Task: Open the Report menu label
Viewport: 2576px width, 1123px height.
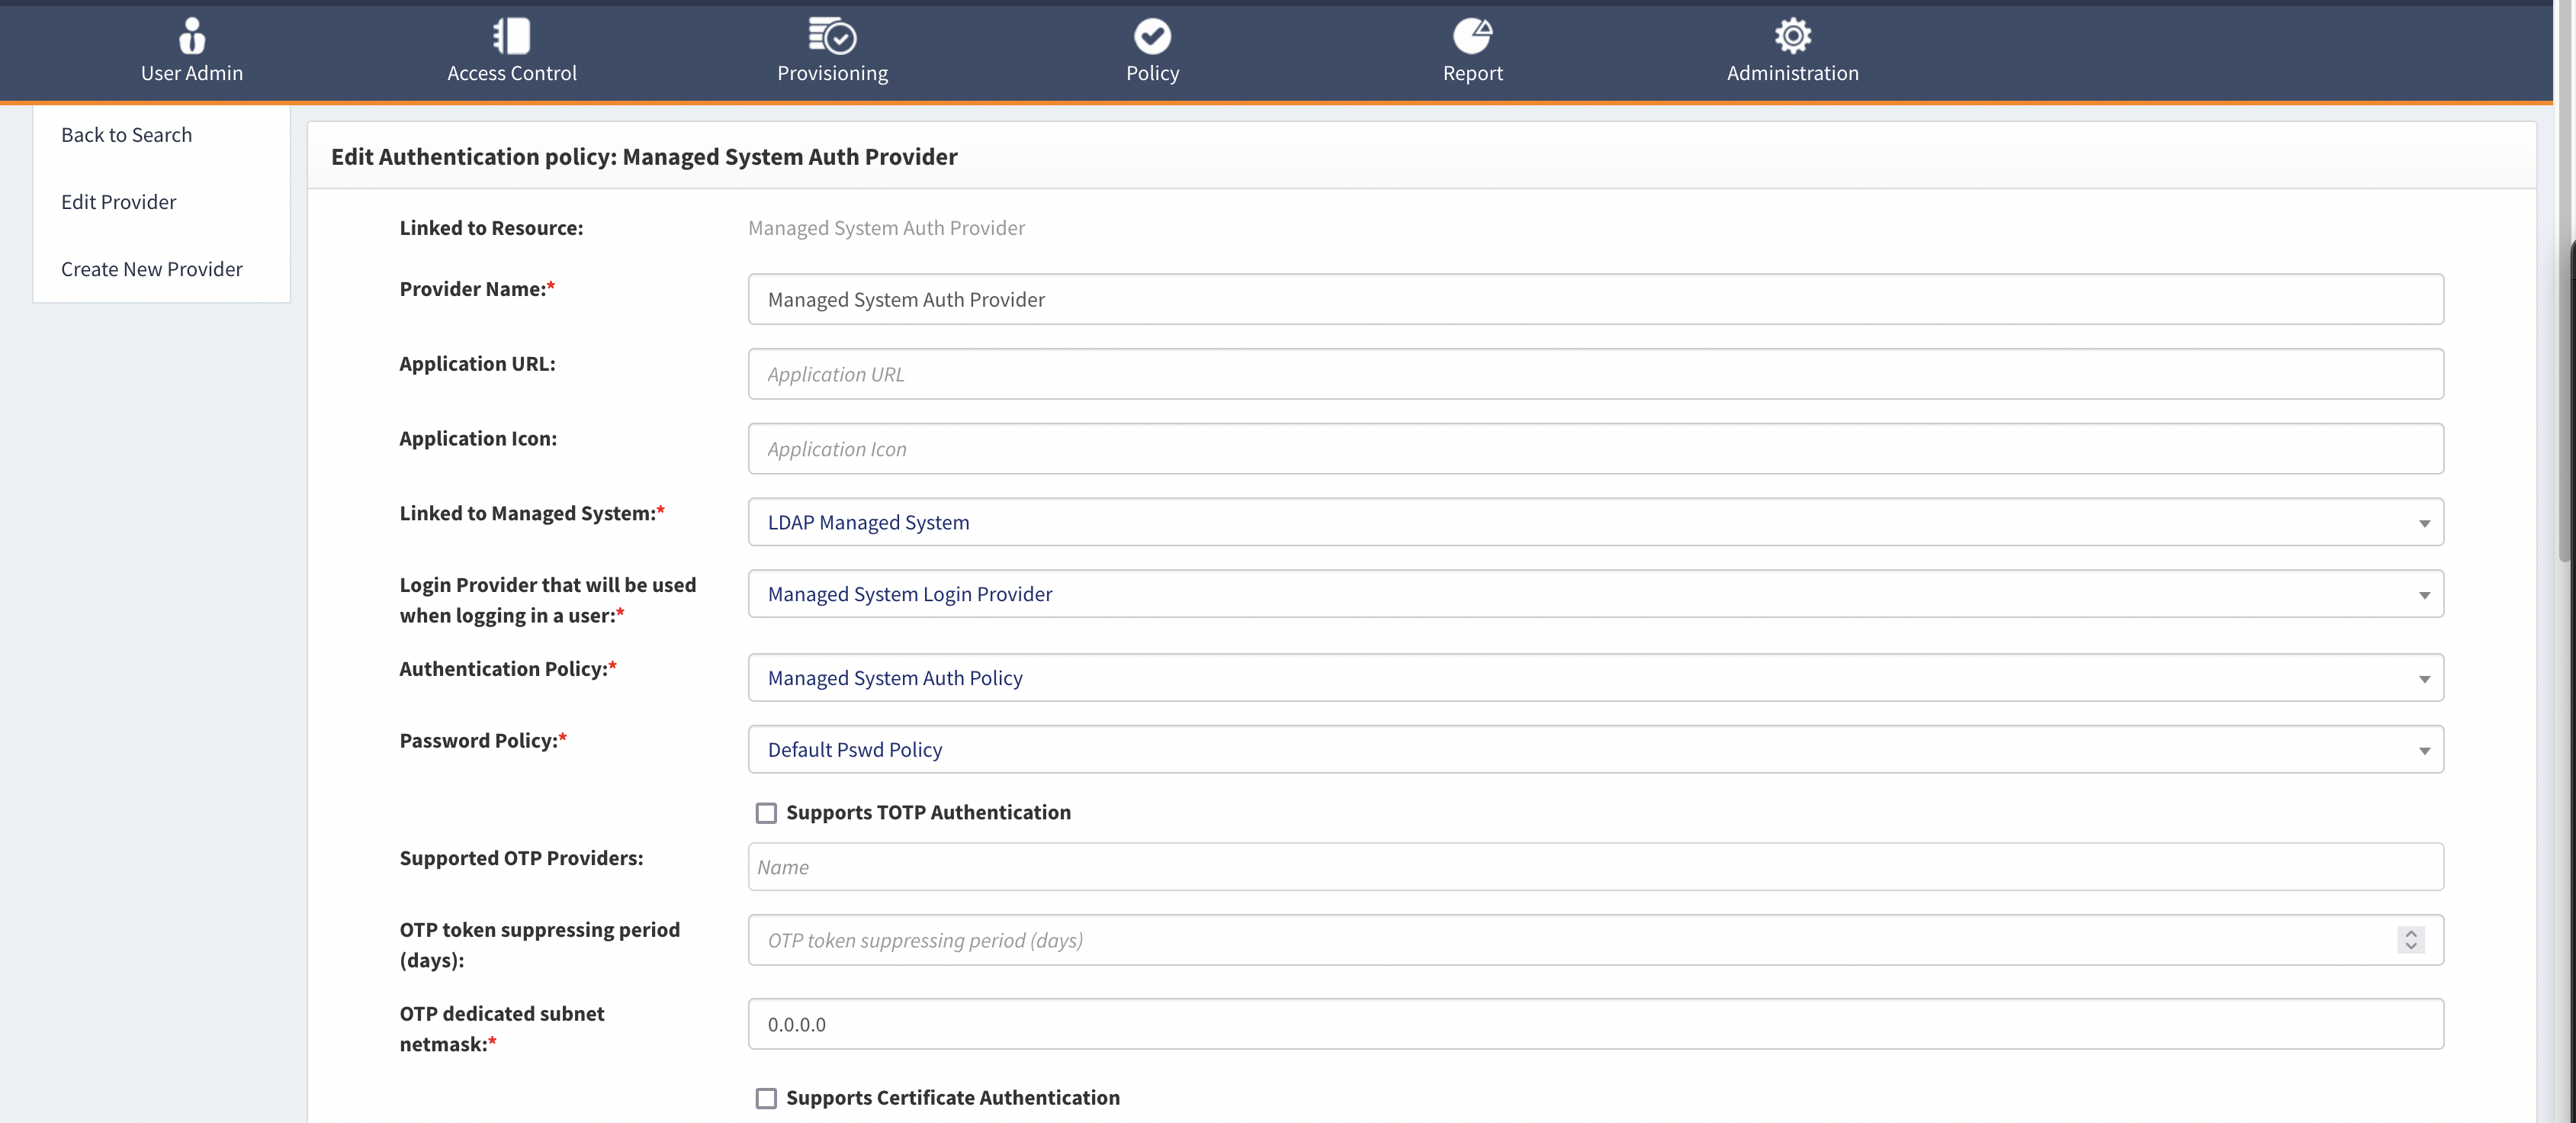Action: [x=1472, y=74]
